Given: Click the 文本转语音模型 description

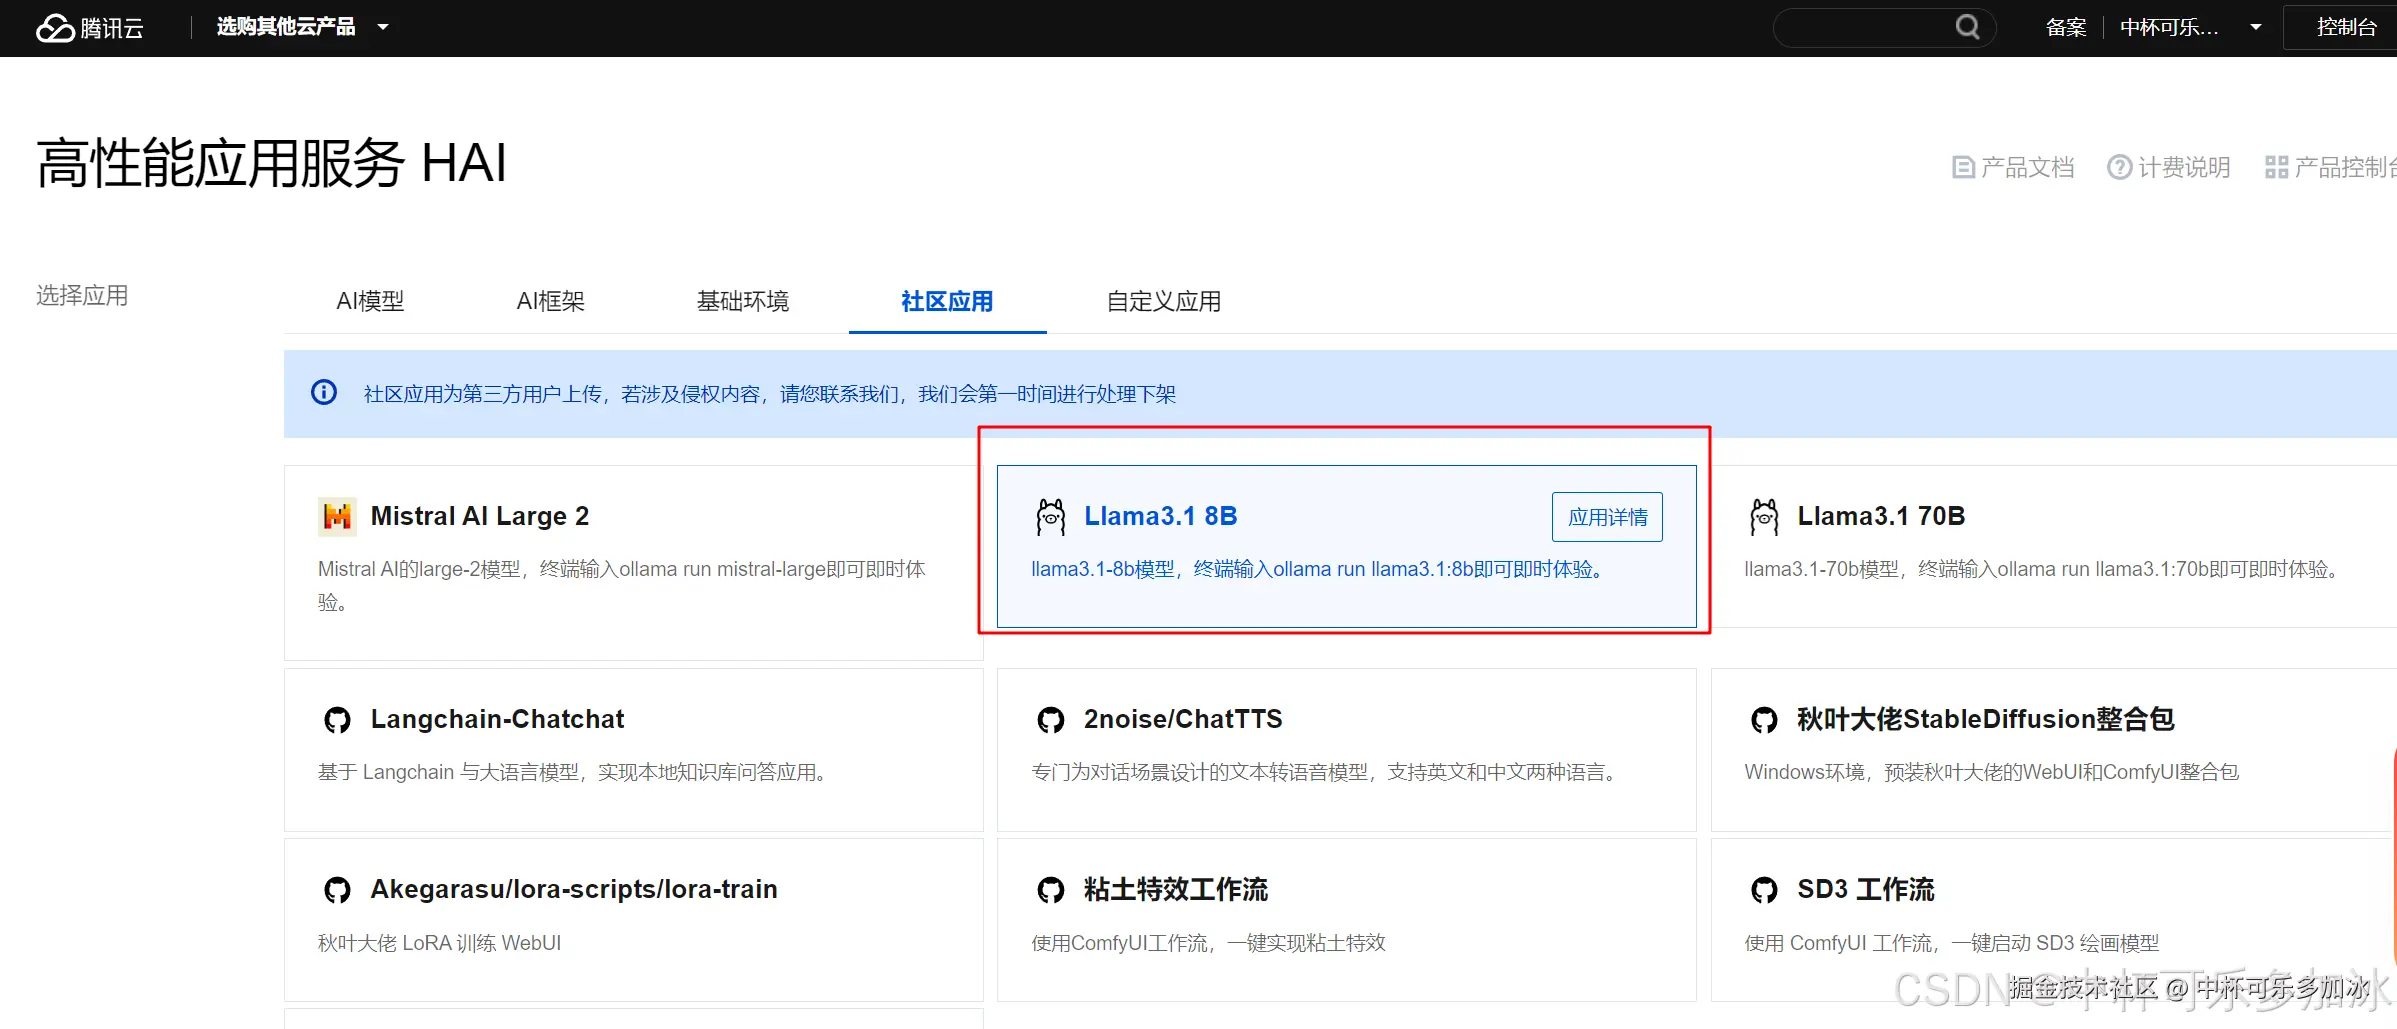Looking at the screenshot, I should point(1326,772).
